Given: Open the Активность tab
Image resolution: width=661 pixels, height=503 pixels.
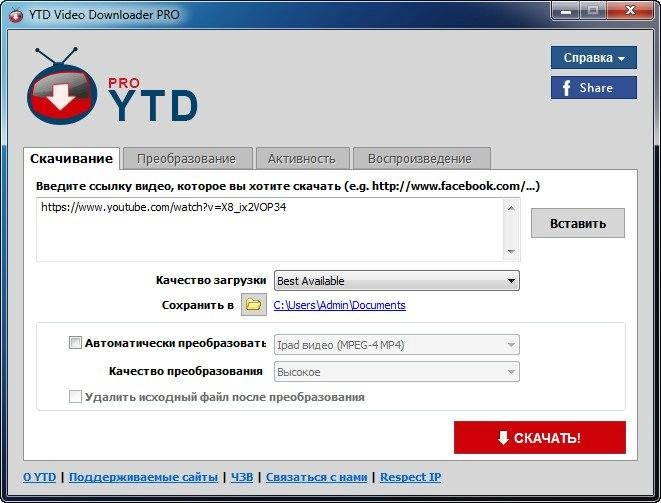Looking at the screenshot, I should (302, 159).
